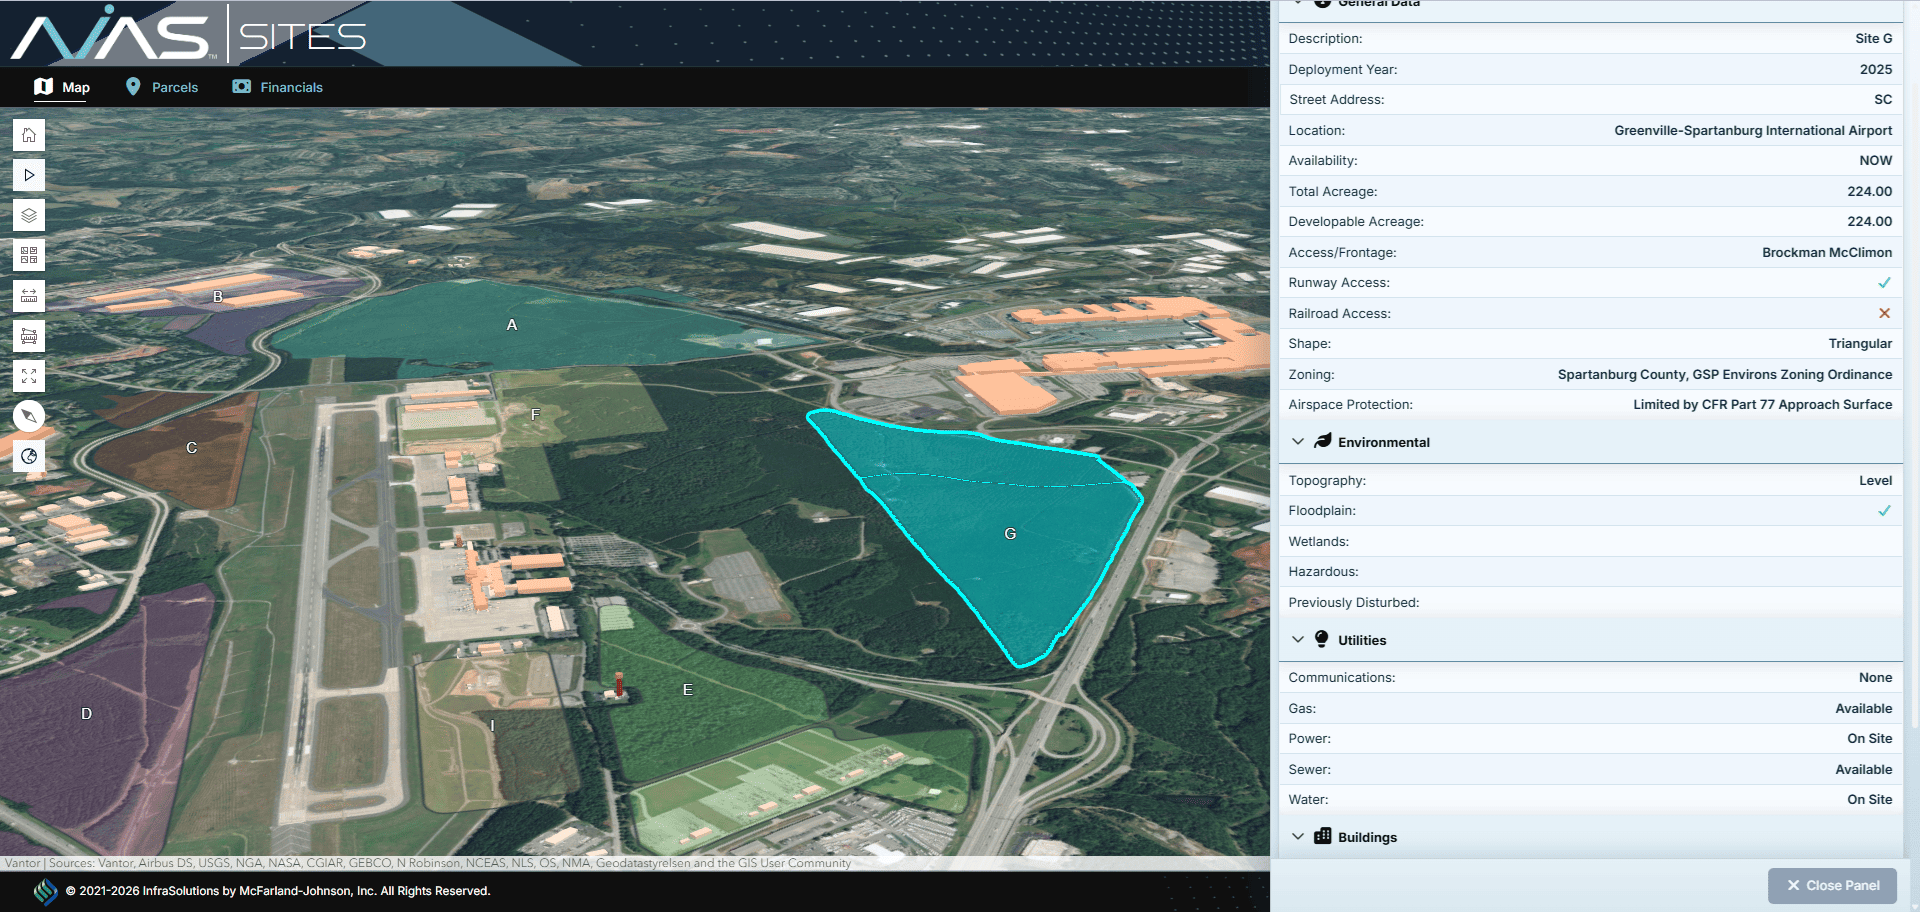Click the Sewer value Available
1920x912 pixels.
point(1864,770)
